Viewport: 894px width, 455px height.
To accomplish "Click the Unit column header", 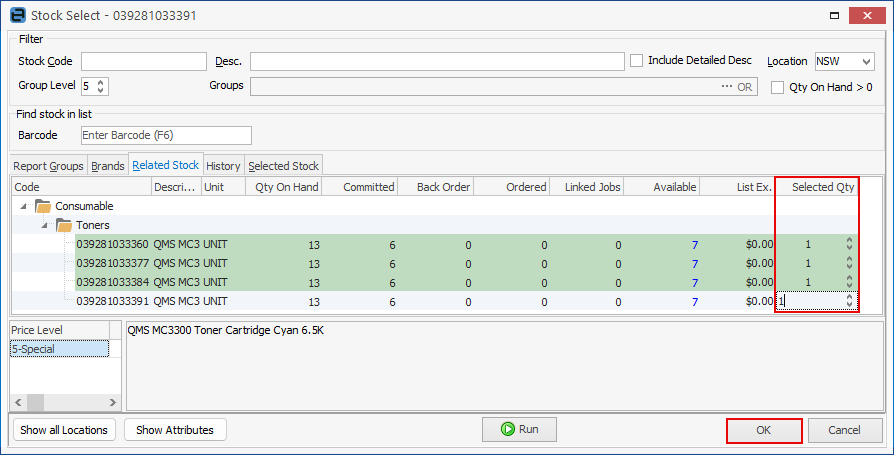I will point(224,187).
